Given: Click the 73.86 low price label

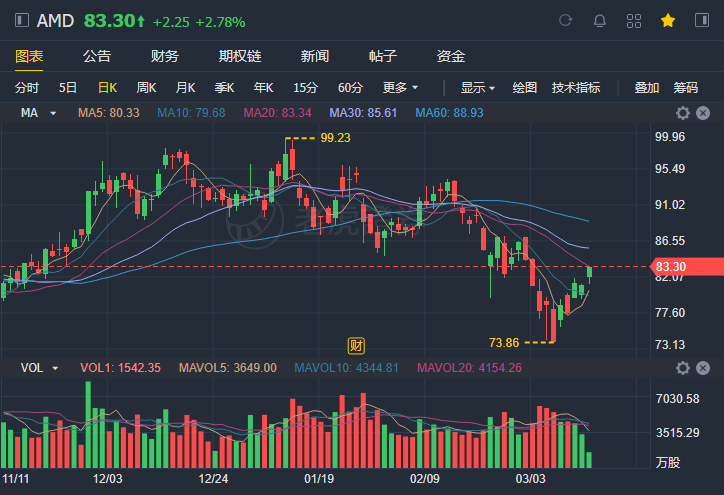Looking at the screenshot, I should click(504, 343).
